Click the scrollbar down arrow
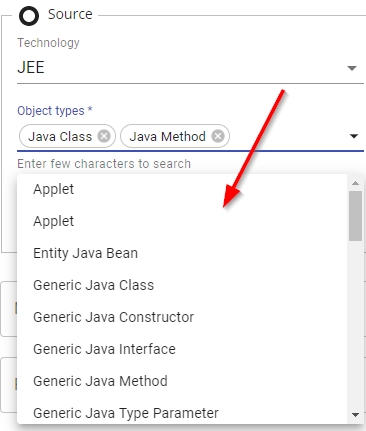366x431 pixels. (355, 415)
